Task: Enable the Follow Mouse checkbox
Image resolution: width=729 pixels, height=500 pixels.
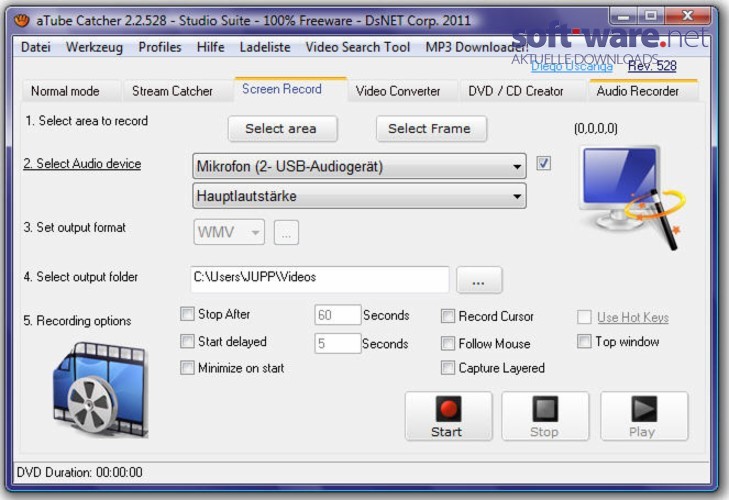Action: click(448, 344)
